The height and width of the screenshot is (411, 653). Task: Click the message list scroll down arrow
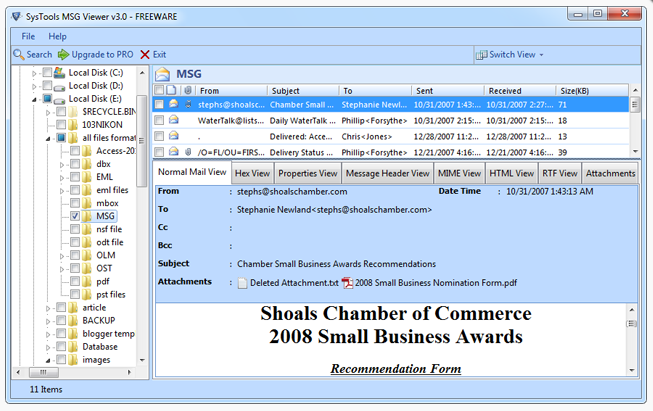[635, 152]
